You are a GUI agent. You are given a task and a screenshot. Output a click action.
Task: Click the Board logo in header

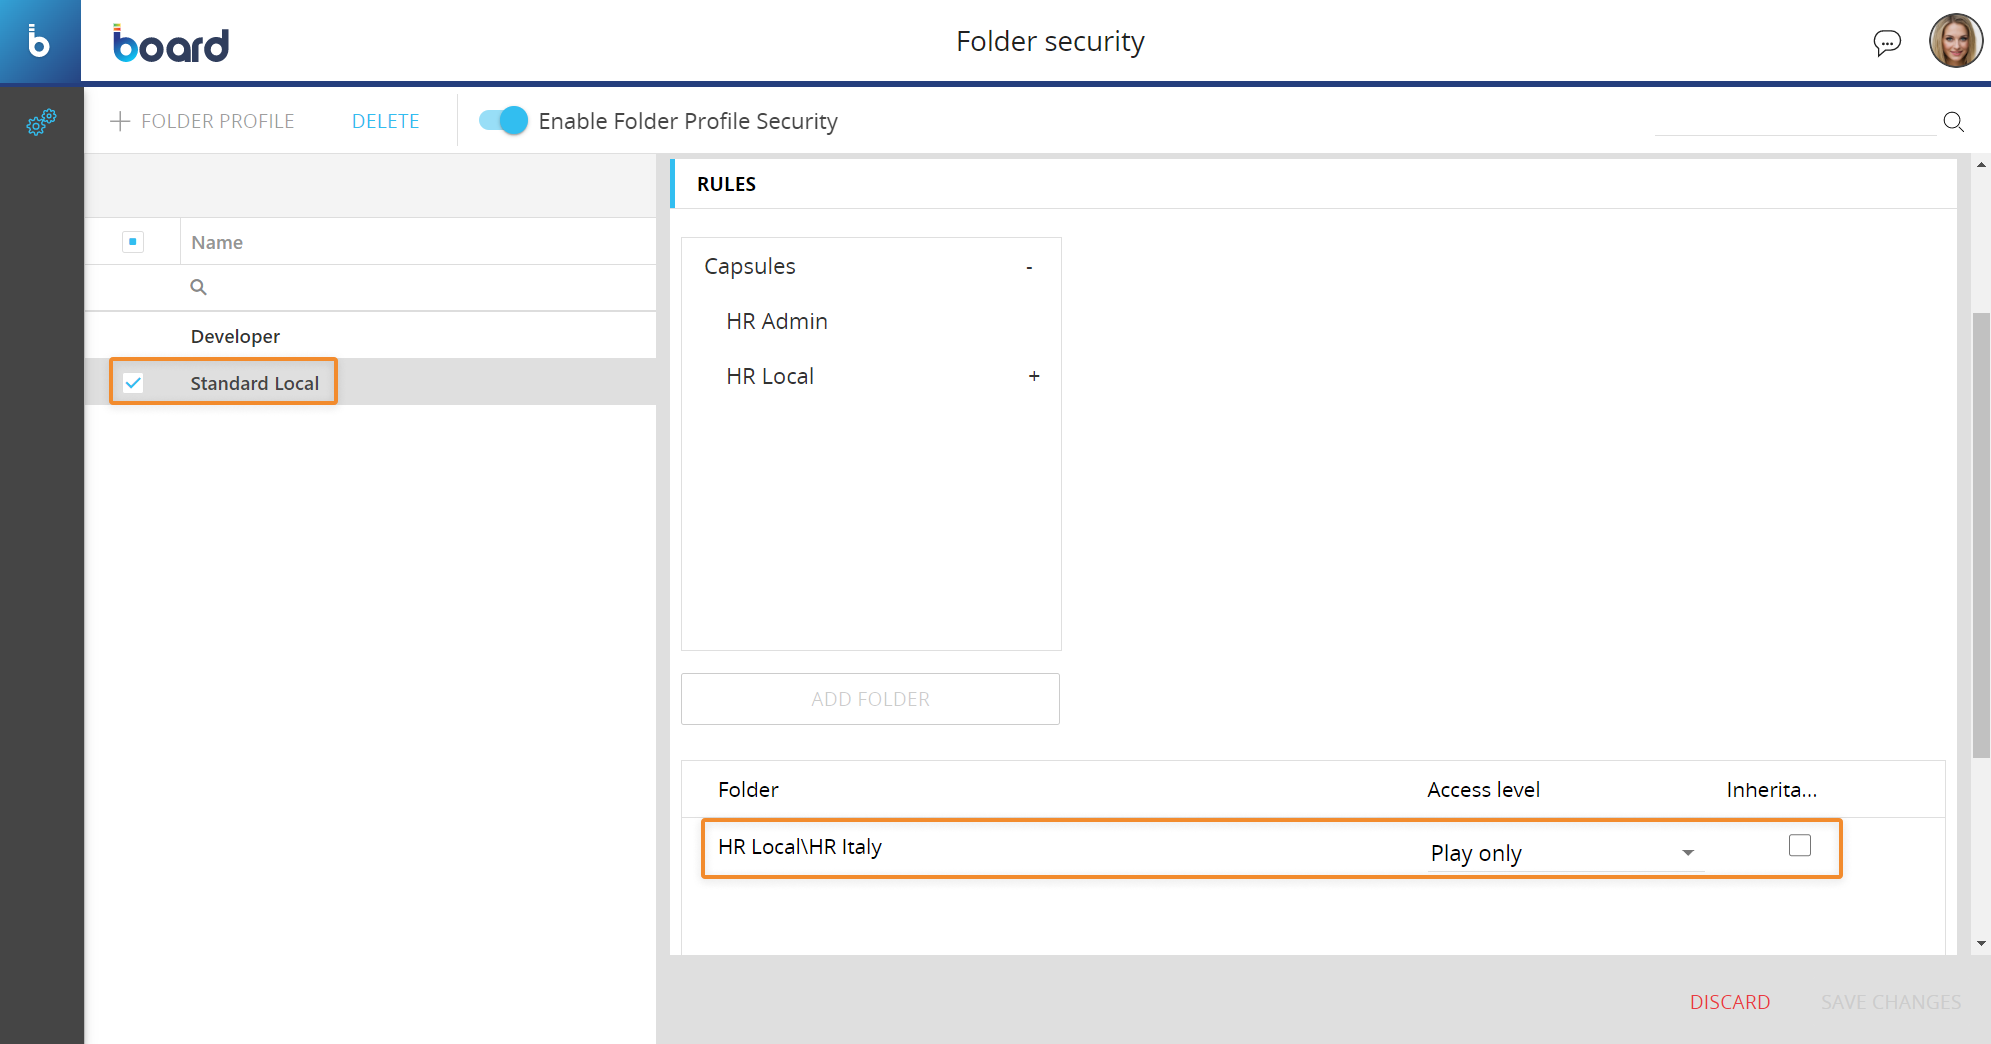point(171,44)
